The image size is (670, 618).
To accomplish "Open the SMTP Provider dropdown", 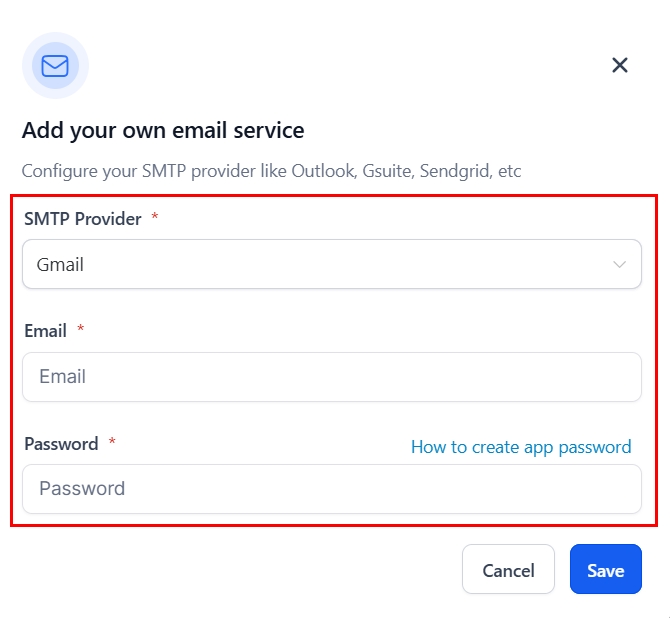I will [x=331, y=265].
